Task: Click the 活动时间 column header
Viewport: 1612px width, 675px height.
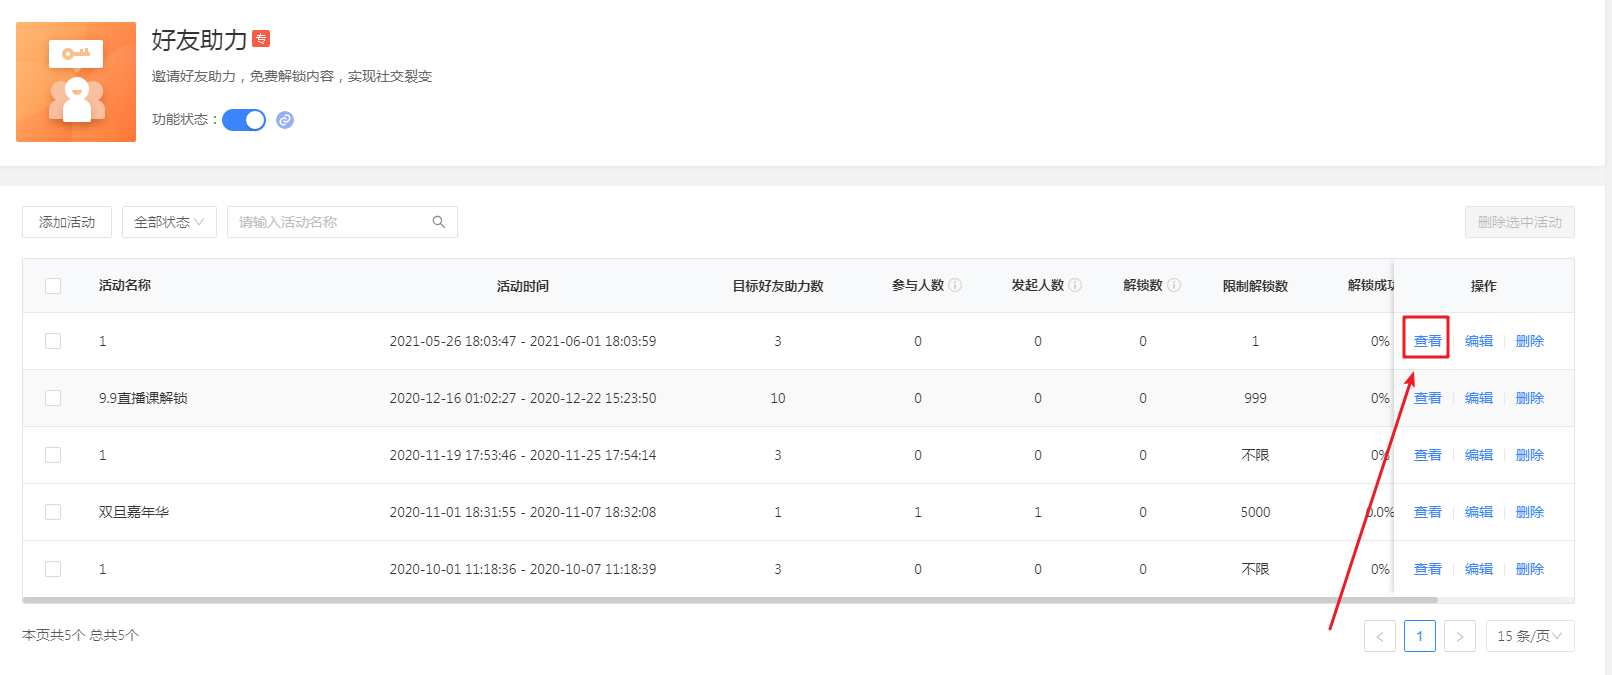Action: click(523, 286)
